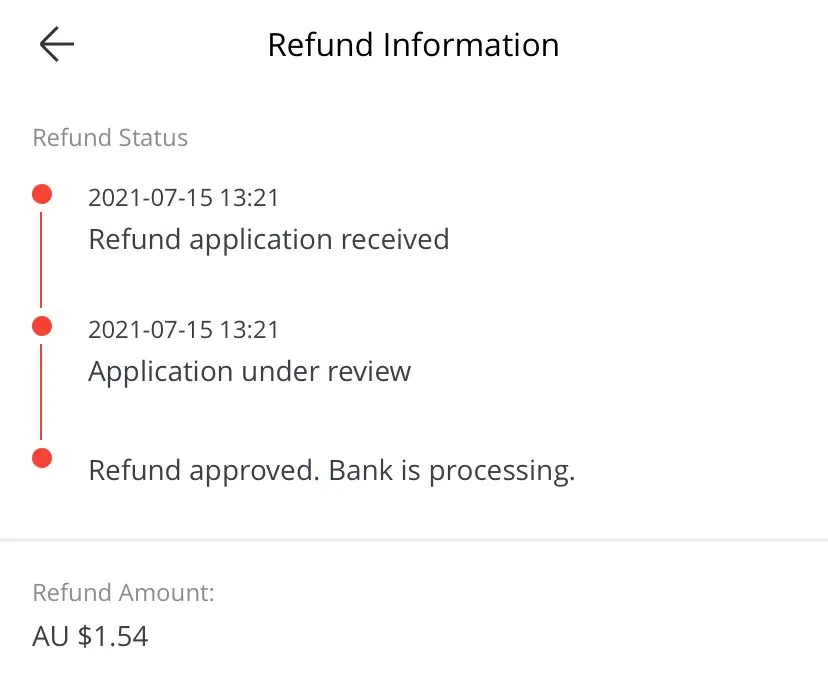Click the red dot beside Refund approved
Screen dimensions: 828x684
41,458
